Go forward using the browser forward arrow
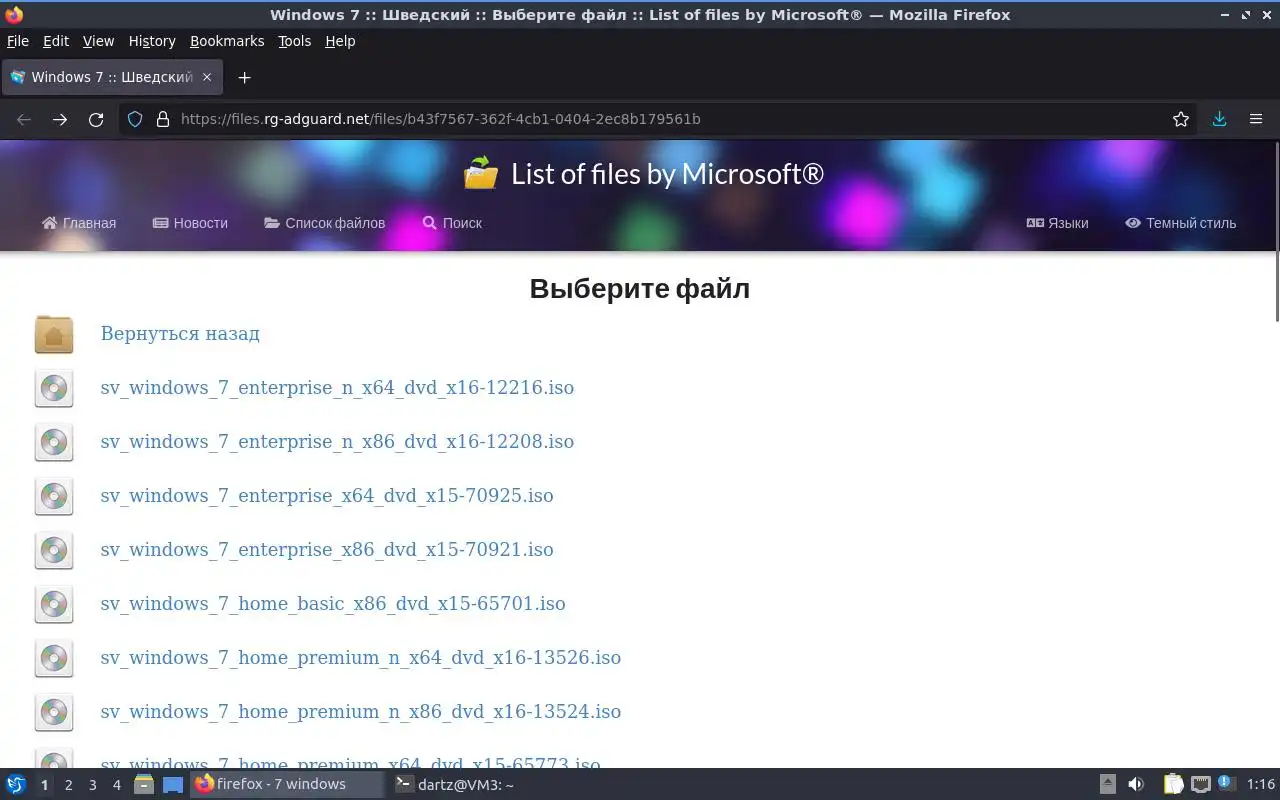This screenshot has width=1280, height=800. tap(60, 119)
